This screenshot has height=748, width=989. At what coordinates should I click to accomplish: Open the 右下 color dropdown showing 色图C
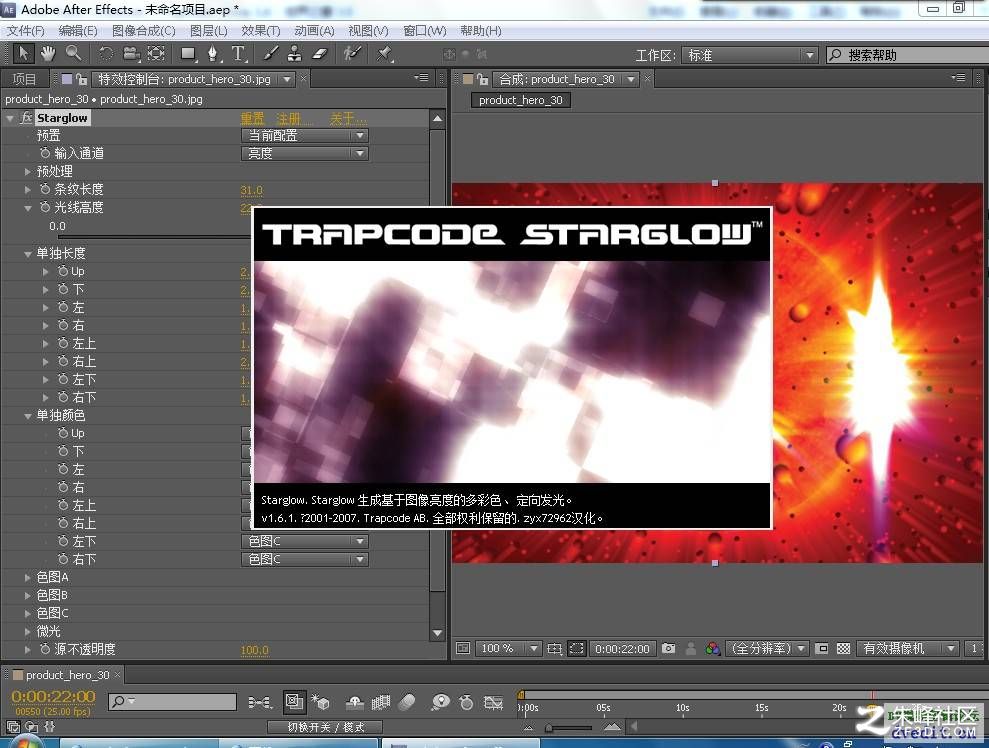305,559
